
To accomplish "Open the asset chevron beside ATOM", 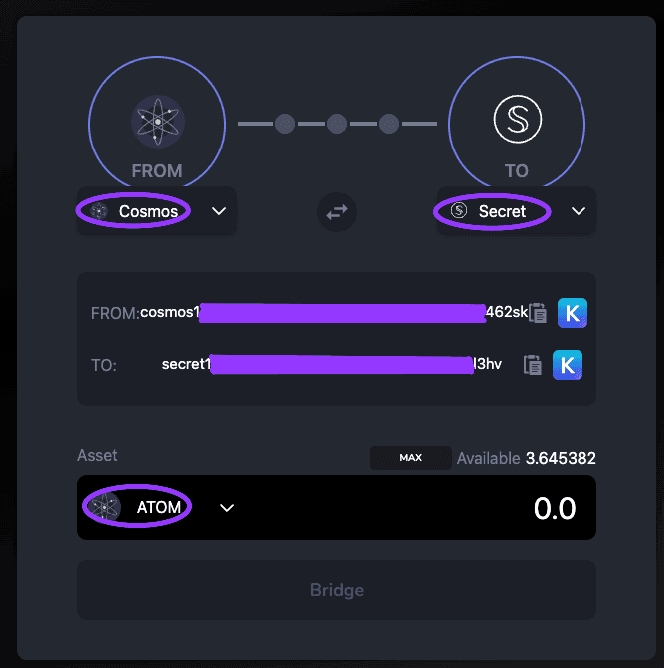I will click(x=227, y=507).
